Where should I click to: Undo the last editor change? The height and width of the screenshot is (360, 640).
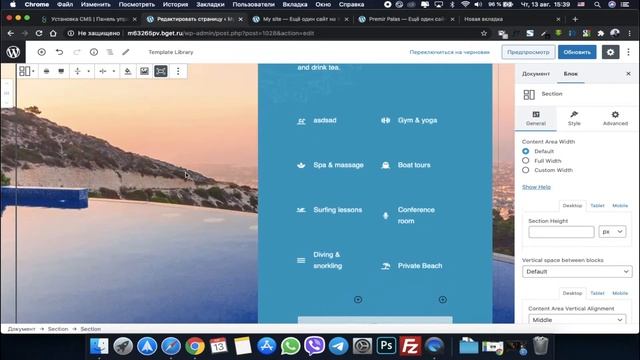pyautogui.click(x=60, y=52)
